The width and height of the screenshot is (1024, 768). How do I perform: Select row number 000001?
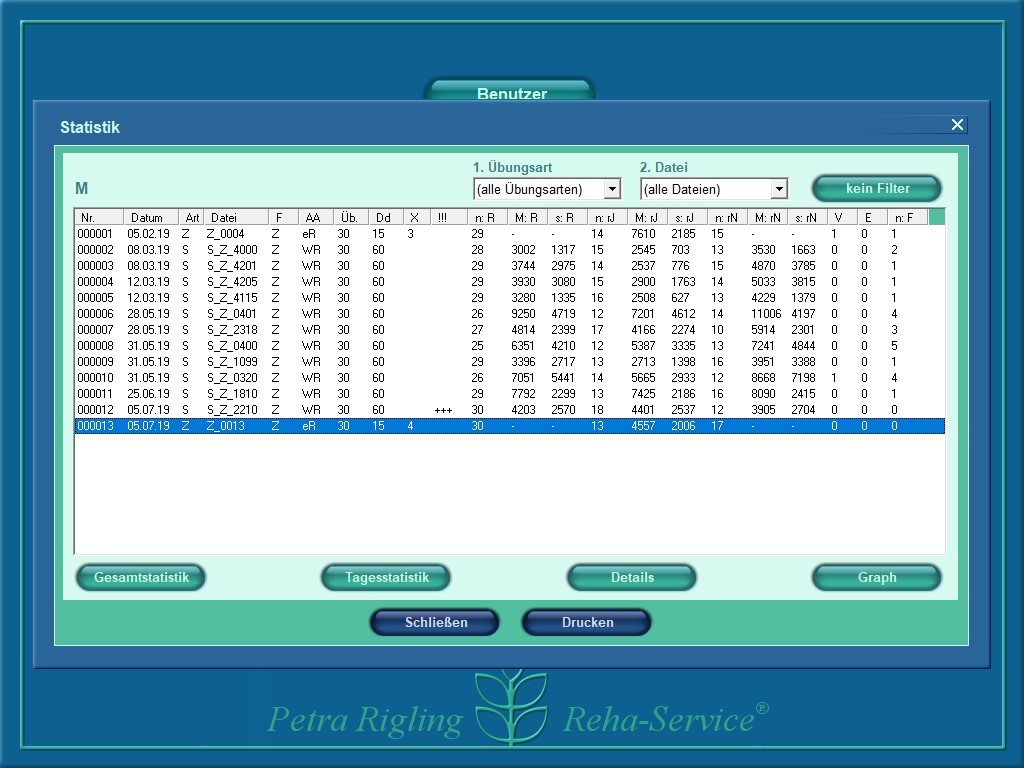tap(509, 234)
